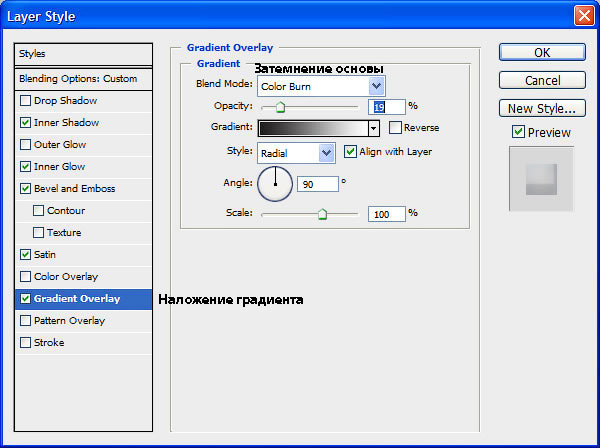Select Blending Options: Custom entry

point(83,79)
